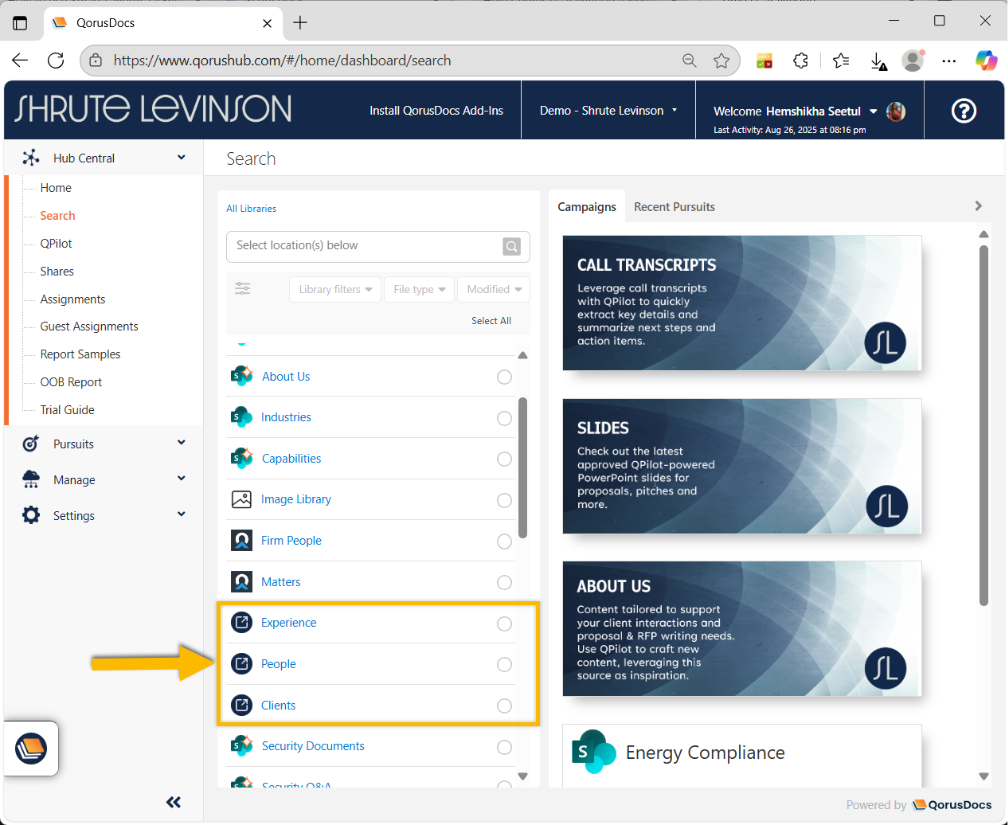Click the search magnifier in location field

pos(511,247)
